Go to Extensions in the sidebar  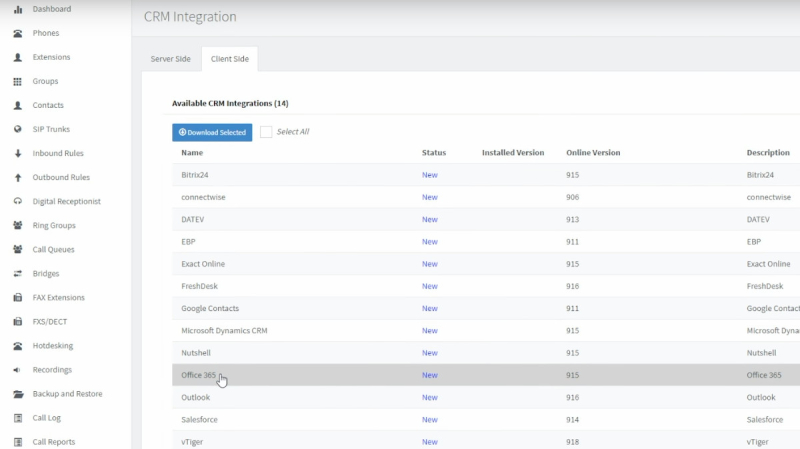[x=52, y=57]
